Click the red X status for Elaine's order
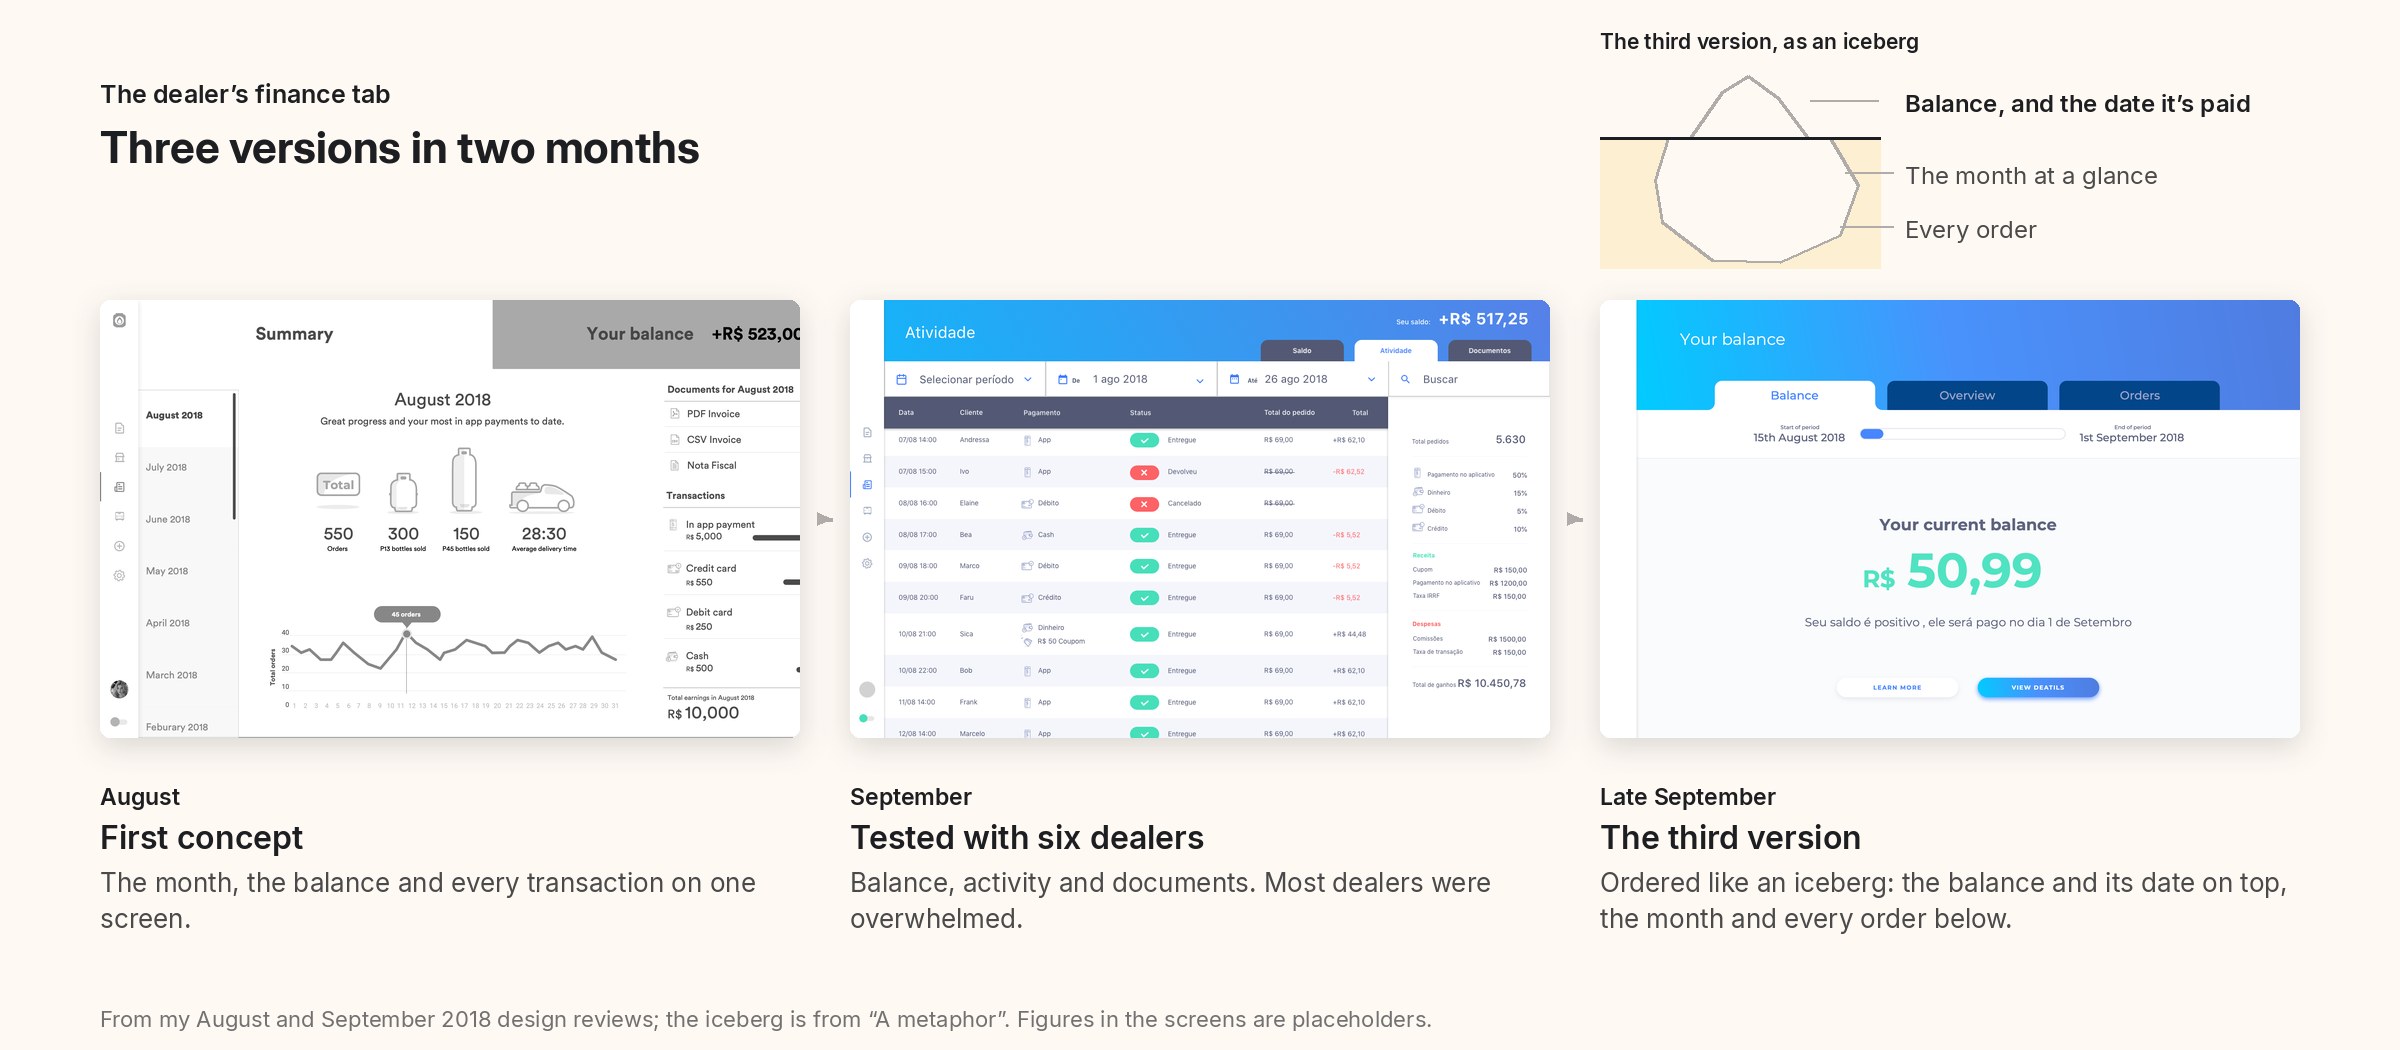 (1144, 504)
